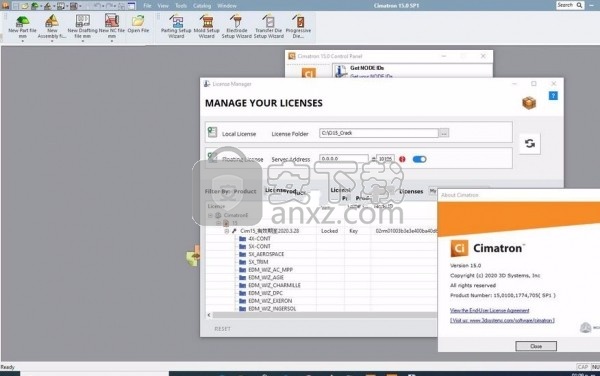This screenshot has width=600, height=376.
Task: Click the horizontal scrollbar in license list
Action: point(324,315)
